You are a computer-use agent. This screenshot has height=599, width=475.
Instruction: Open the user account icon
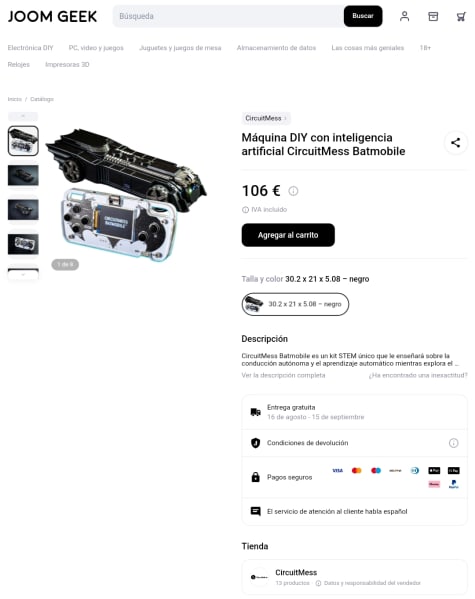point(404,16)
